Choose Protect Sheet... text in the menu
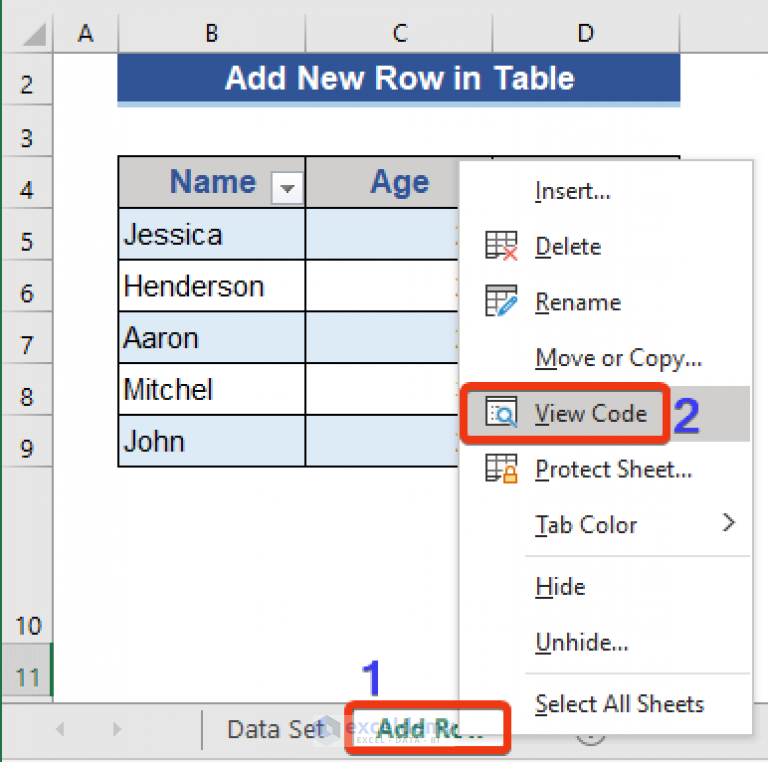This screenshot has height=762, width=768. (613, 469)
